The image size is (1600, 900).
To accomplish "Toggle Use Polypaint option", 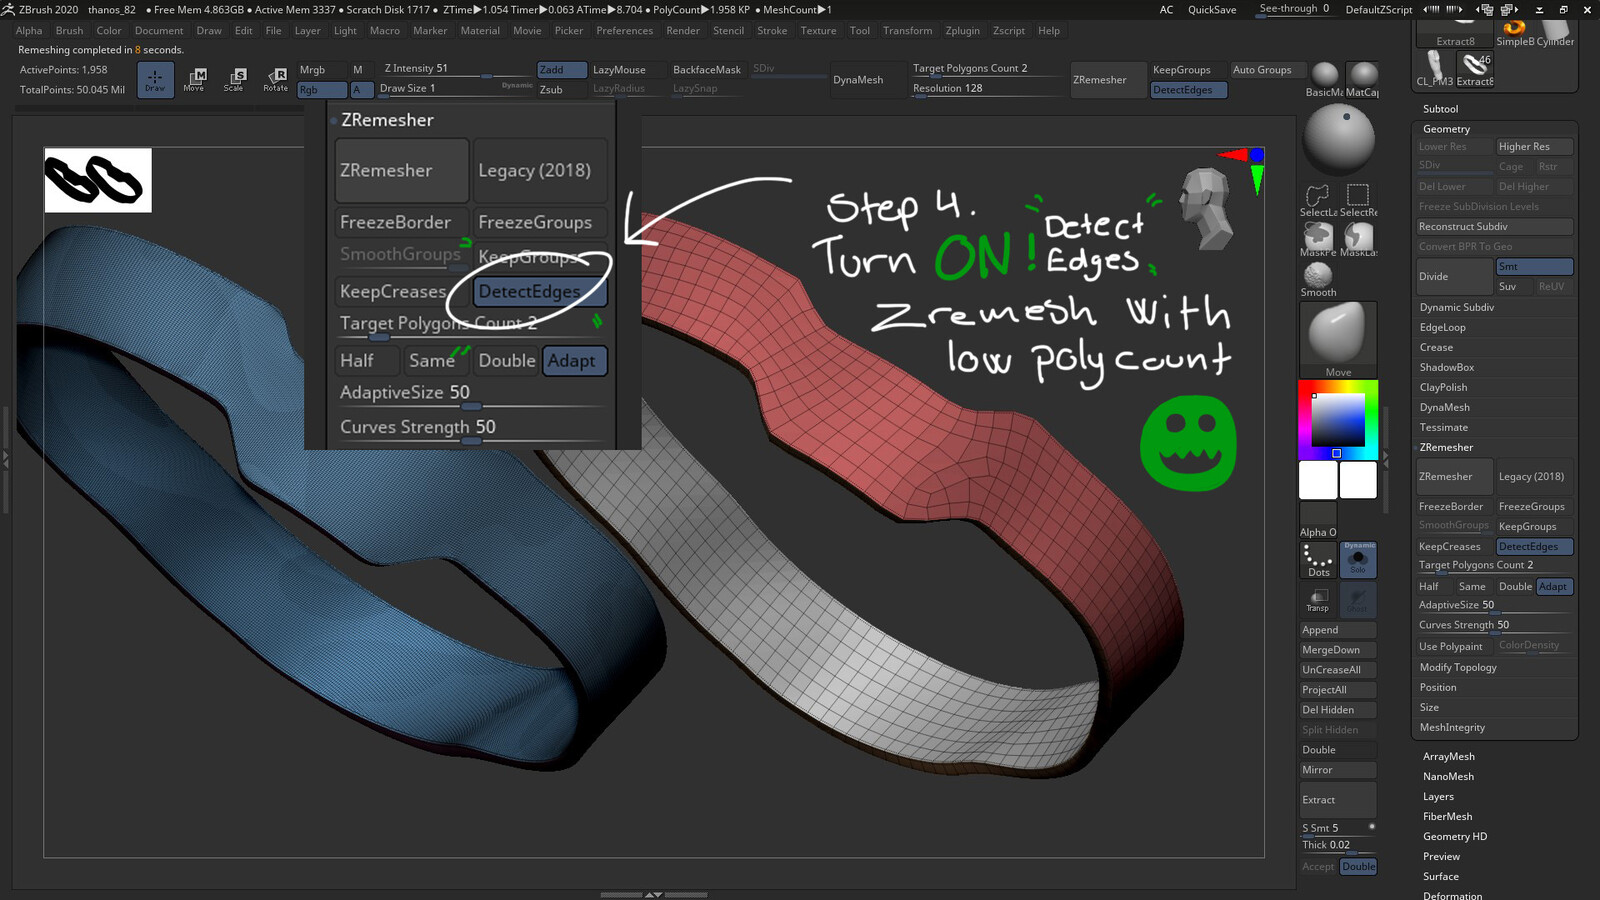I will pos(1454,647).
